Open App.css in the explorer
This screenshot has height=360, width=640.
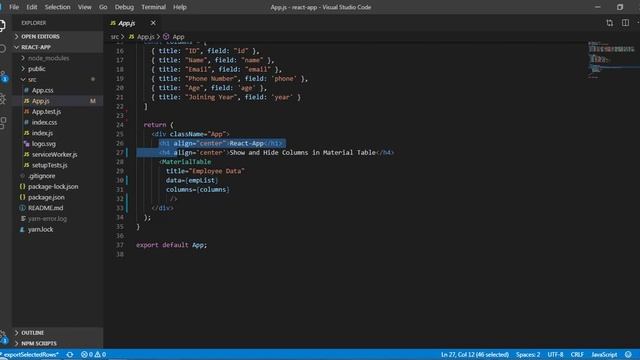point(42,90)
